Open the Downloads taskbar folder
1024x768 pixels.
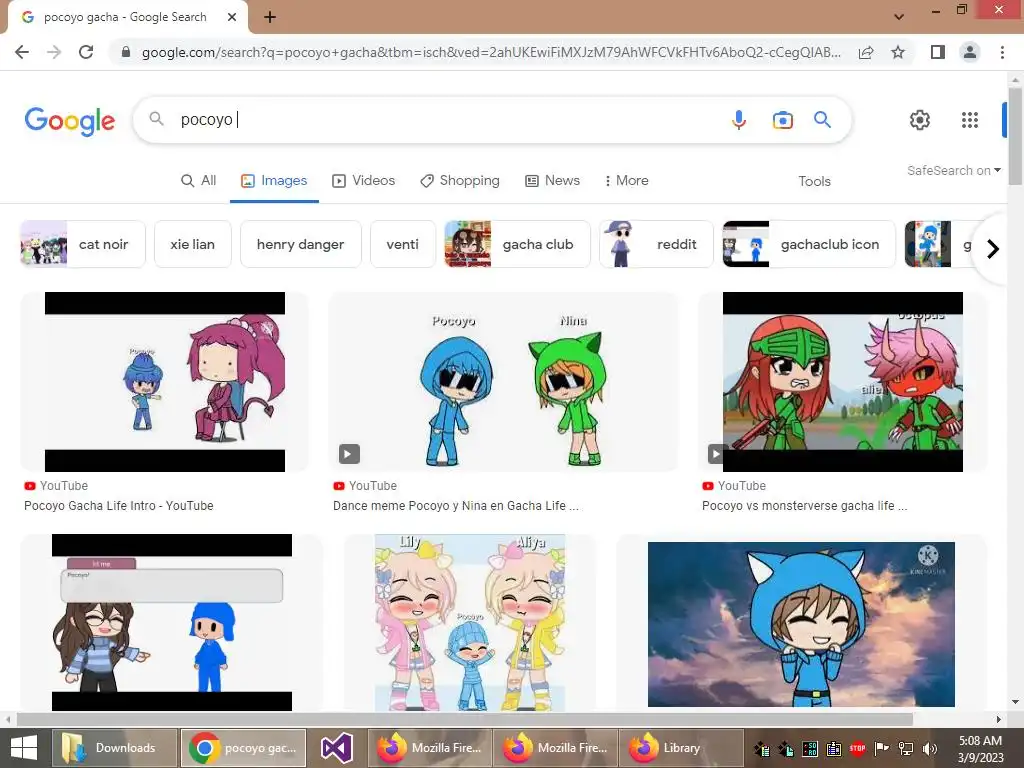114,748
